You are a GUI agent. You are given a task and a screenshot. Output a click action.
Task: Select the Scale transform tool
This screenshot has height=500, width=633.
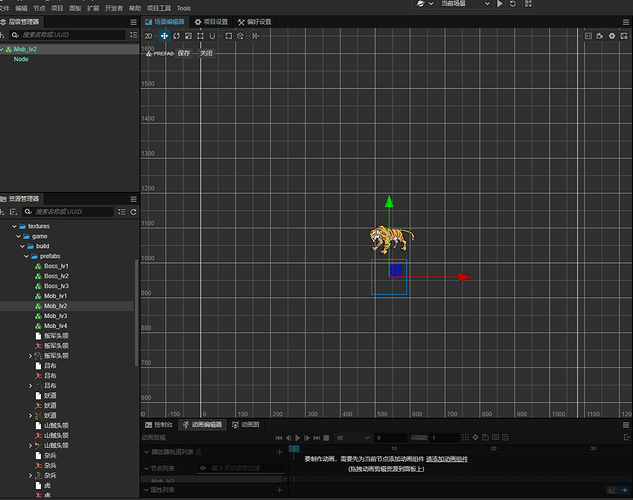[x=188, y=36]
